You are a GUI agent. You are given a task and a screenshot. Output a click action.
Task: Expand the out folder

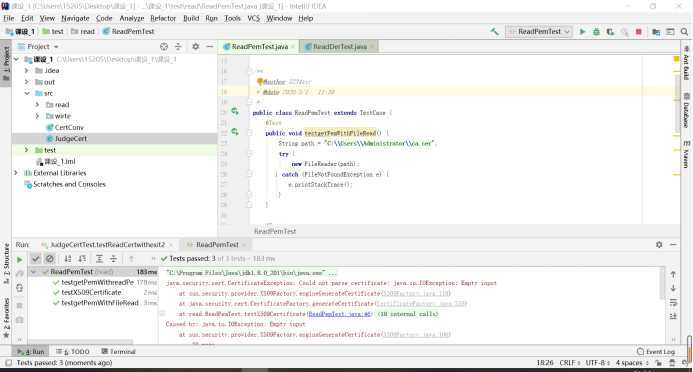pyautogui.click(x=27, y=82)
